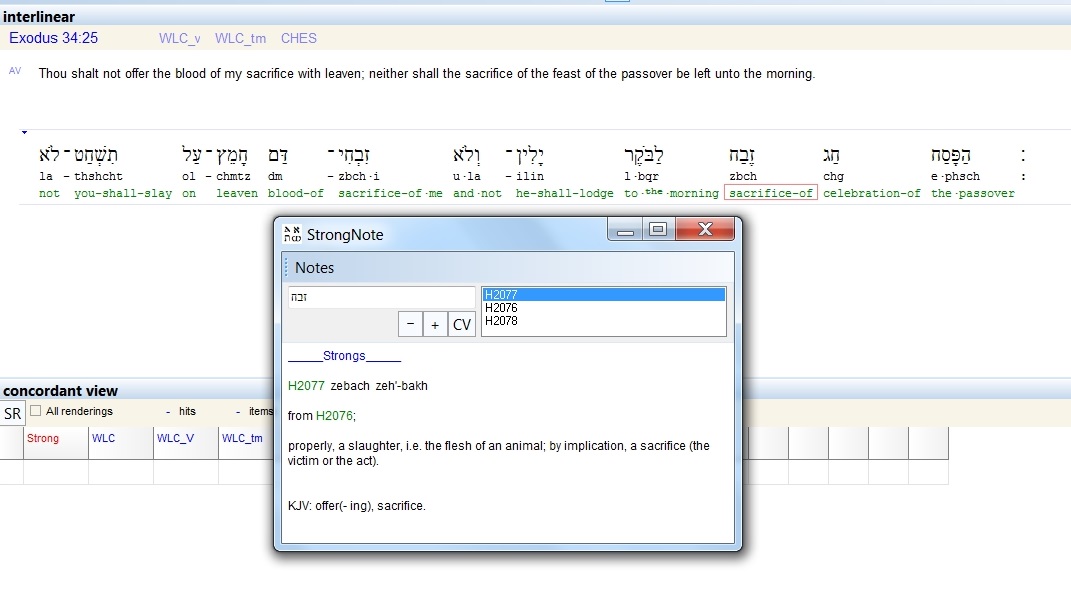Screen dimensions: 1071x613
Task: Click the Strong column header
Action: [43, 438]
